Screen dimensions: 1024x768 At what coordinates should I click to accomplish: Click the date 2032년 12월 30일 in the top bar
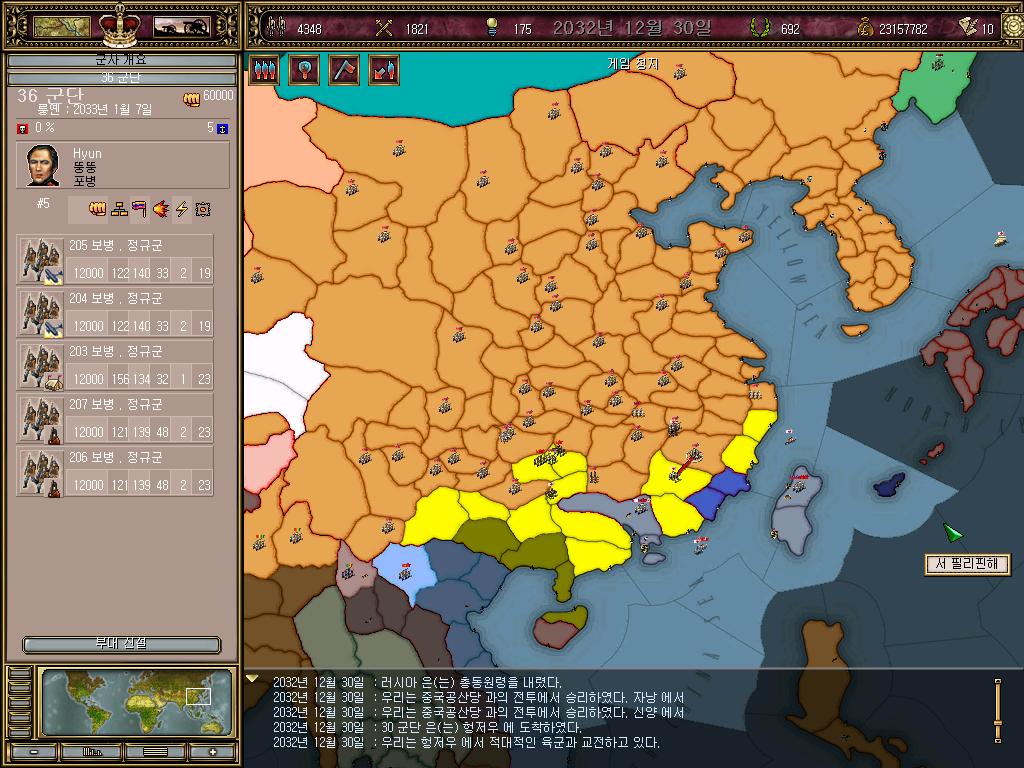632,27
